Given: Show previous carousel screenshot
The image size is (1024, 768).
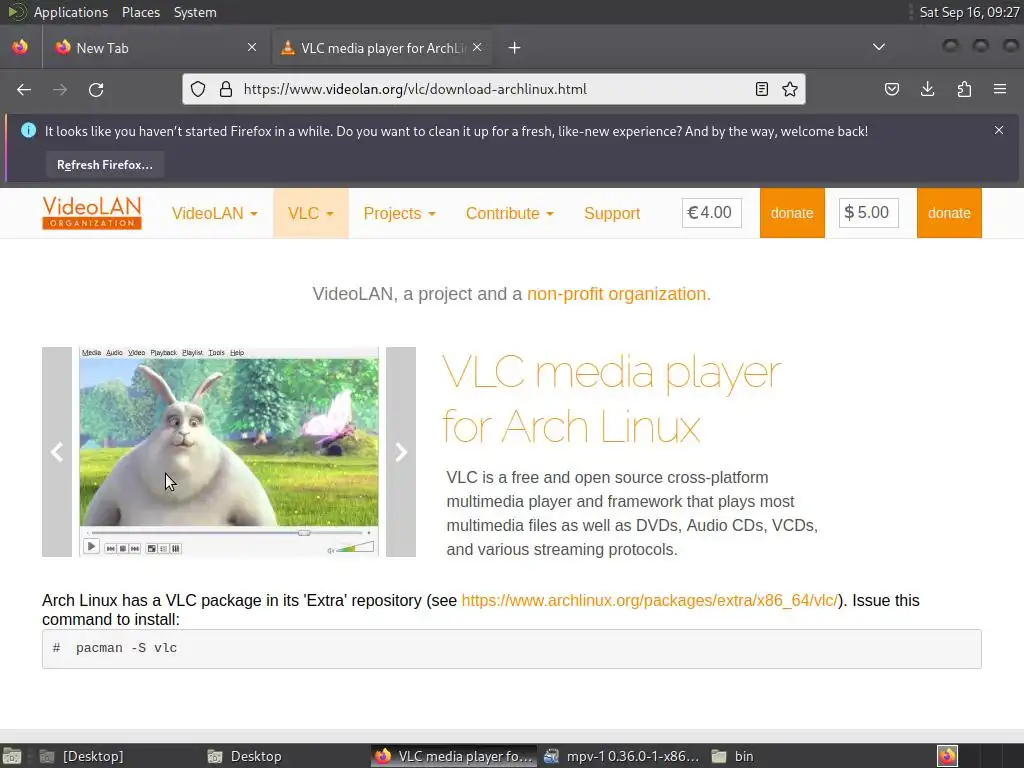Looking at the screenshot, I should pos(57,452).
